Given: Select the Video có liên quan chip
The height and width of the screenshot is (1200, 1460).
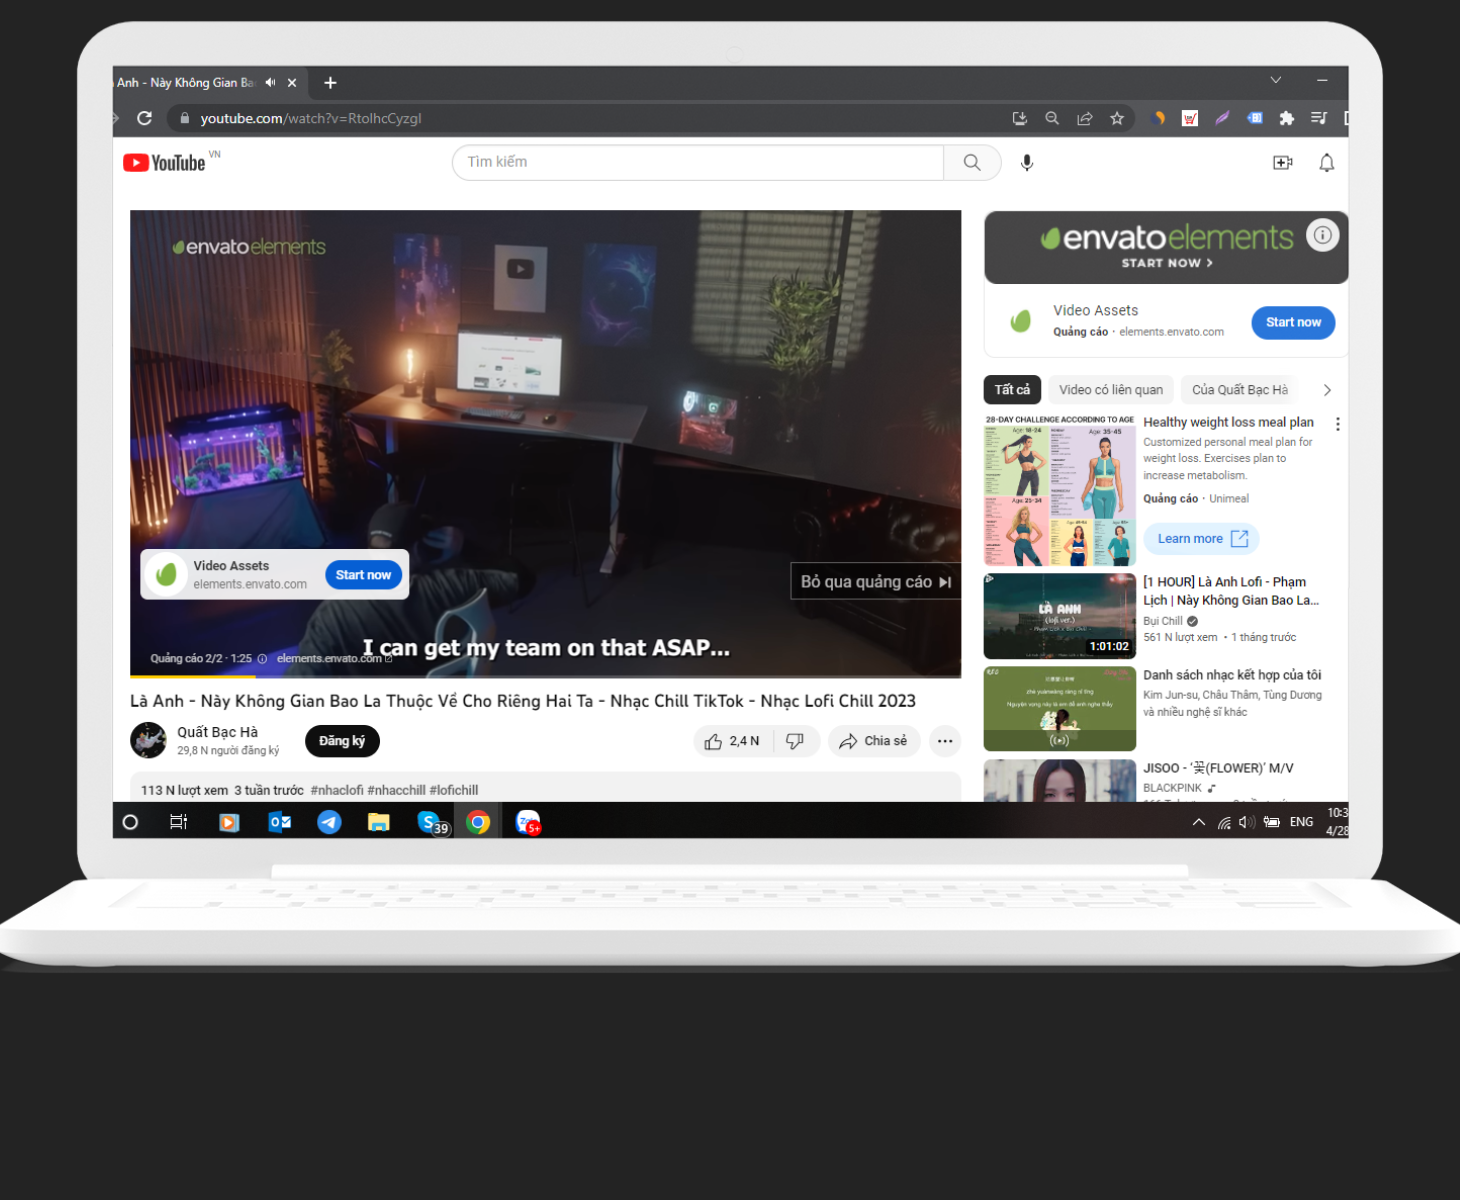Looking at the screenshot, I should point(1110,390).
